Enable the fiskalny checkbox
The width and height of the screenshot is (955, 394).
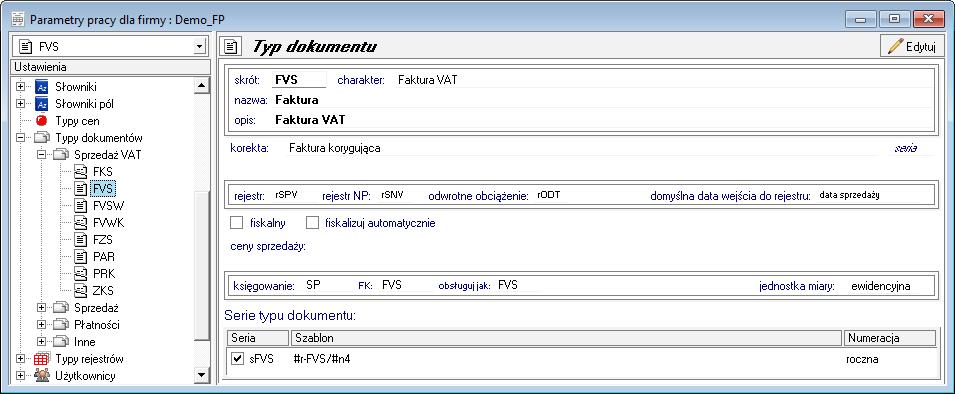(237, 223)
